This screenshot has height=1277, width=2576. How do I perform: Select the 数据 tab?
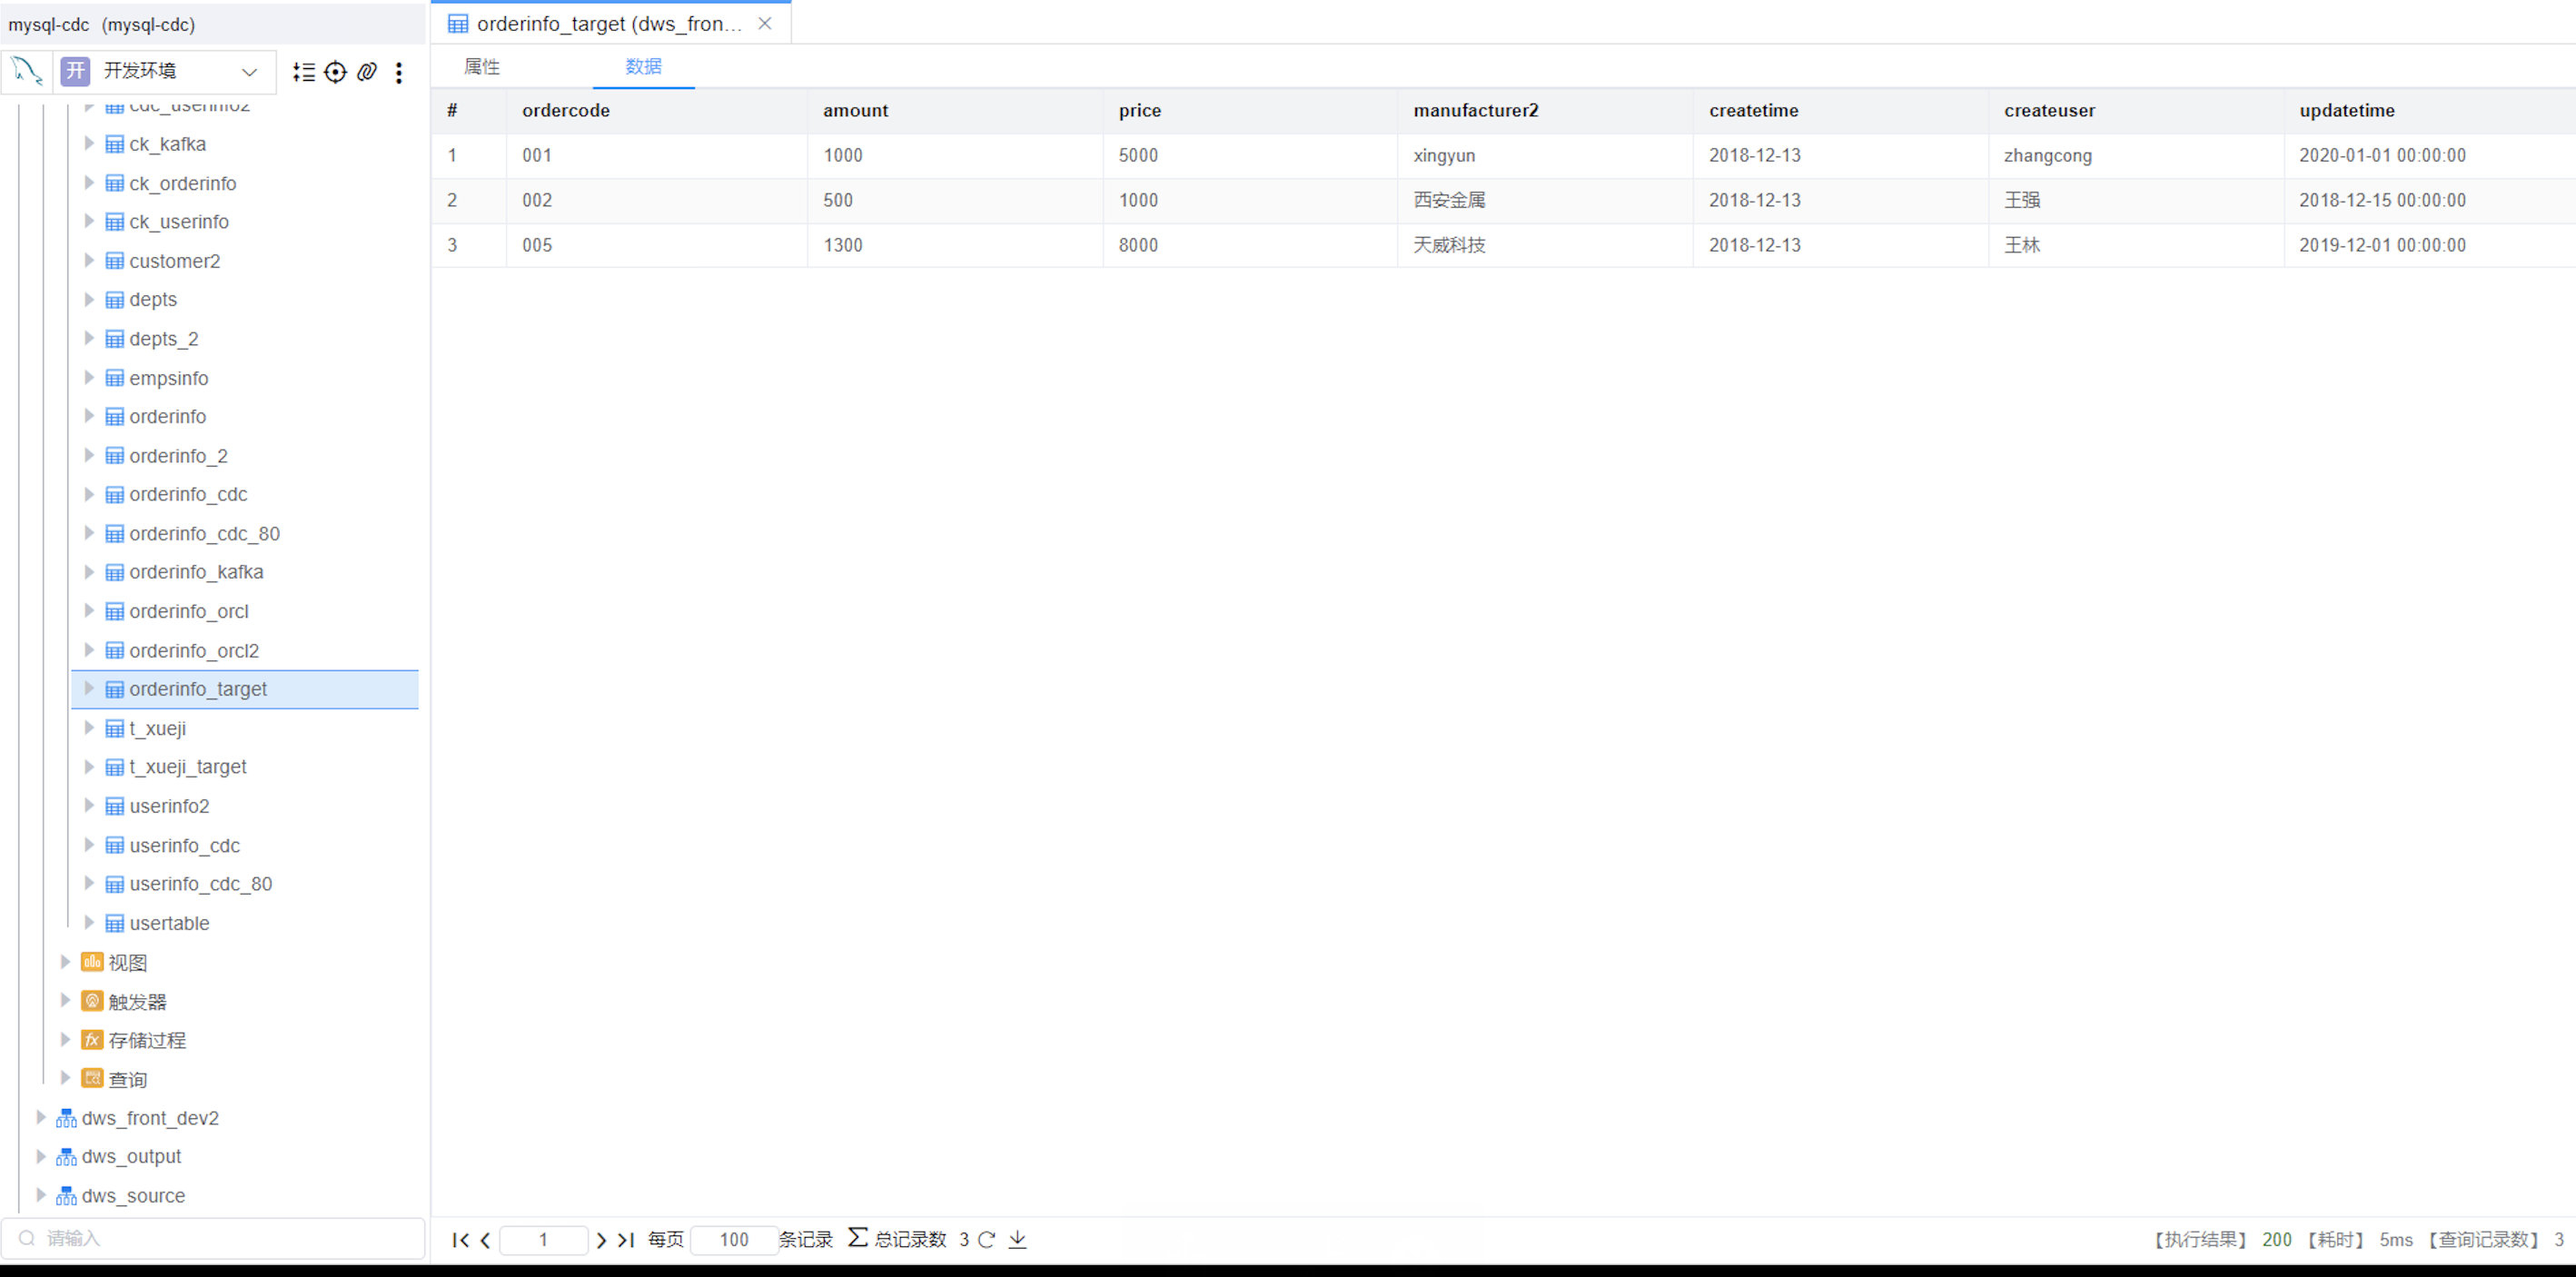click(643, 66)
